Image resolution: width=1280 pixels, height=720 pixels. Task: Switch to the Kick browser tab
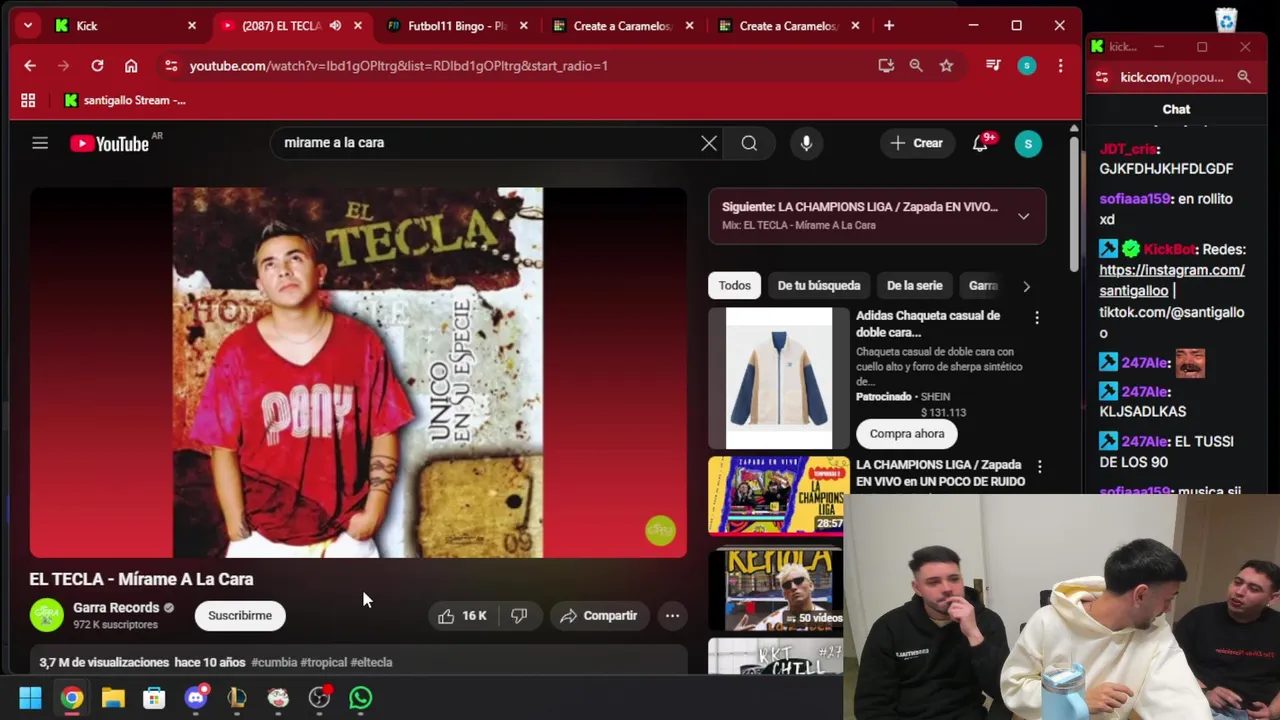click(x=125, y=26)
